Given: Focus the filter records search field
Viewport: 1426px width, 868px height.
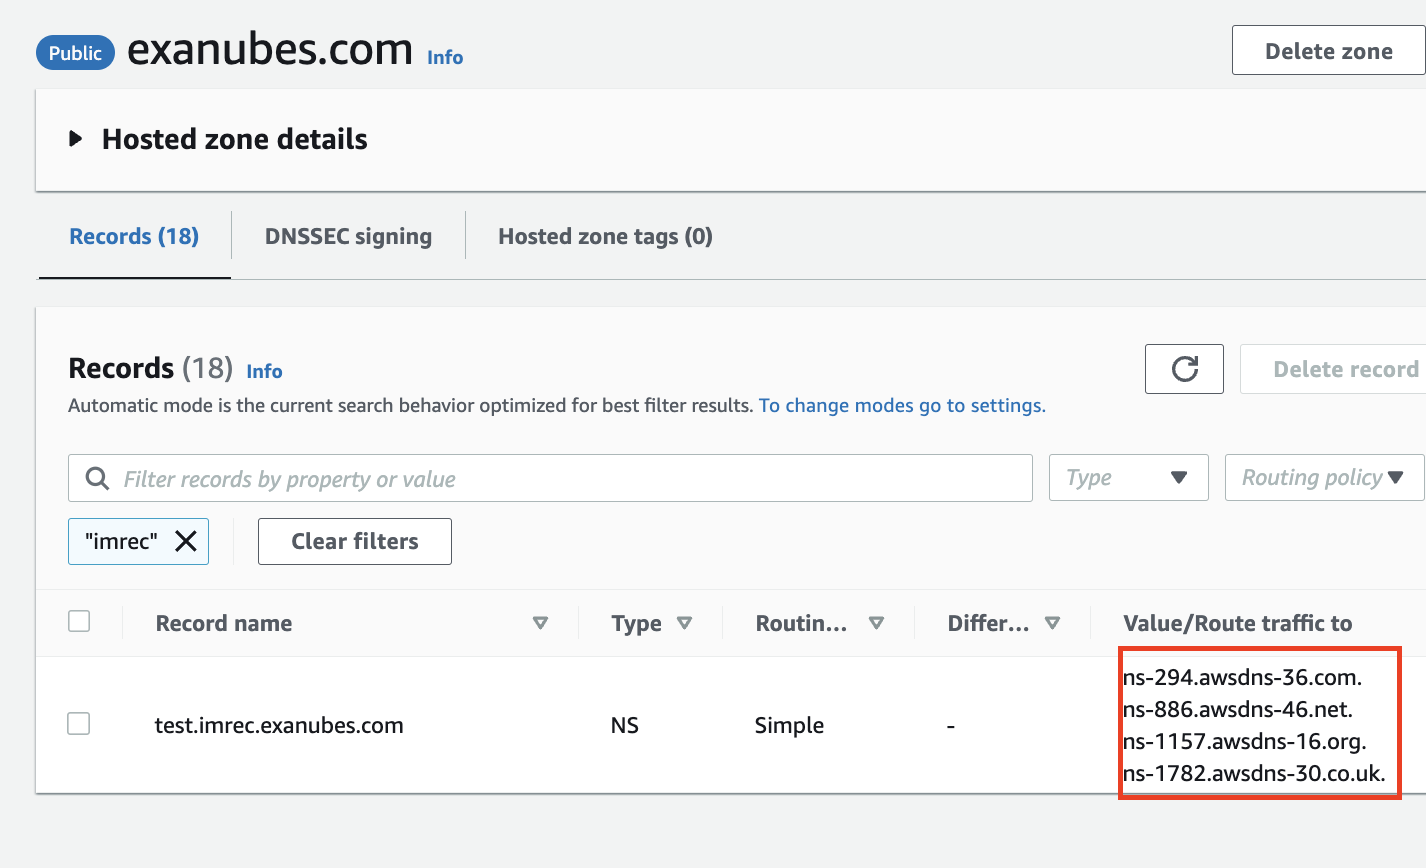Looking at the screenshot, I should 550,478.
